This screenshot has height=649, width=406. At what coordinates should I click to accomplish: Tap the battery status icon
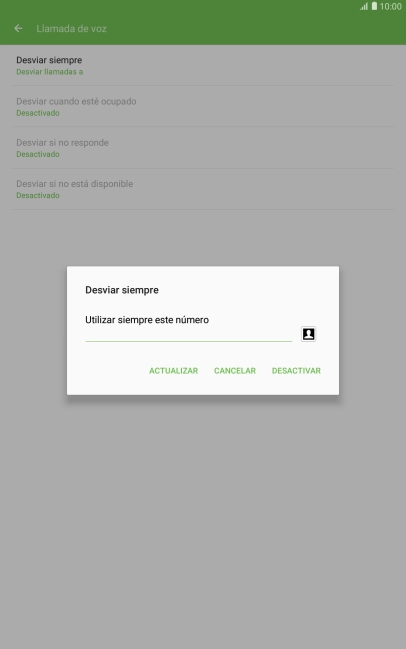pos(374,6)
